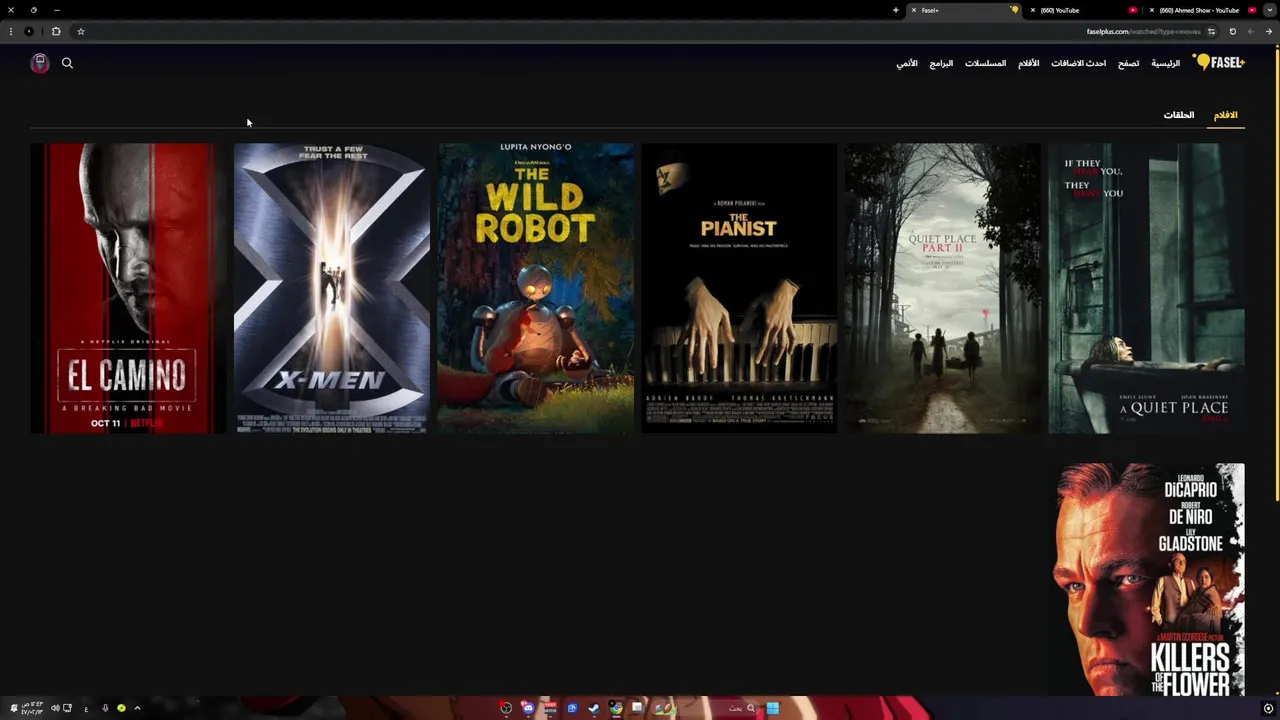Viewport: 1280px width, 720px height.
Task: Go back in browser history
Action: 1268,31
